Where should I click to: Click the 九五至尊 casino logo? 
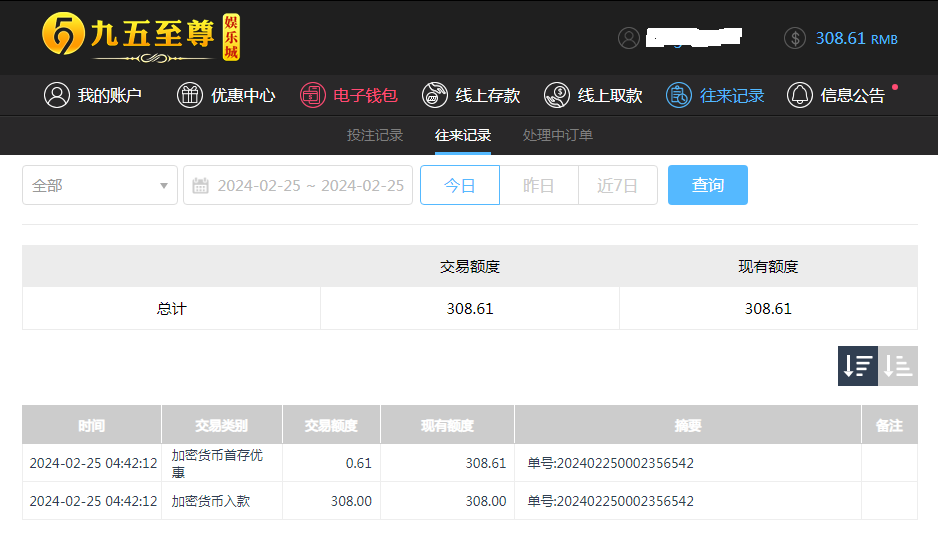(141, 37)
